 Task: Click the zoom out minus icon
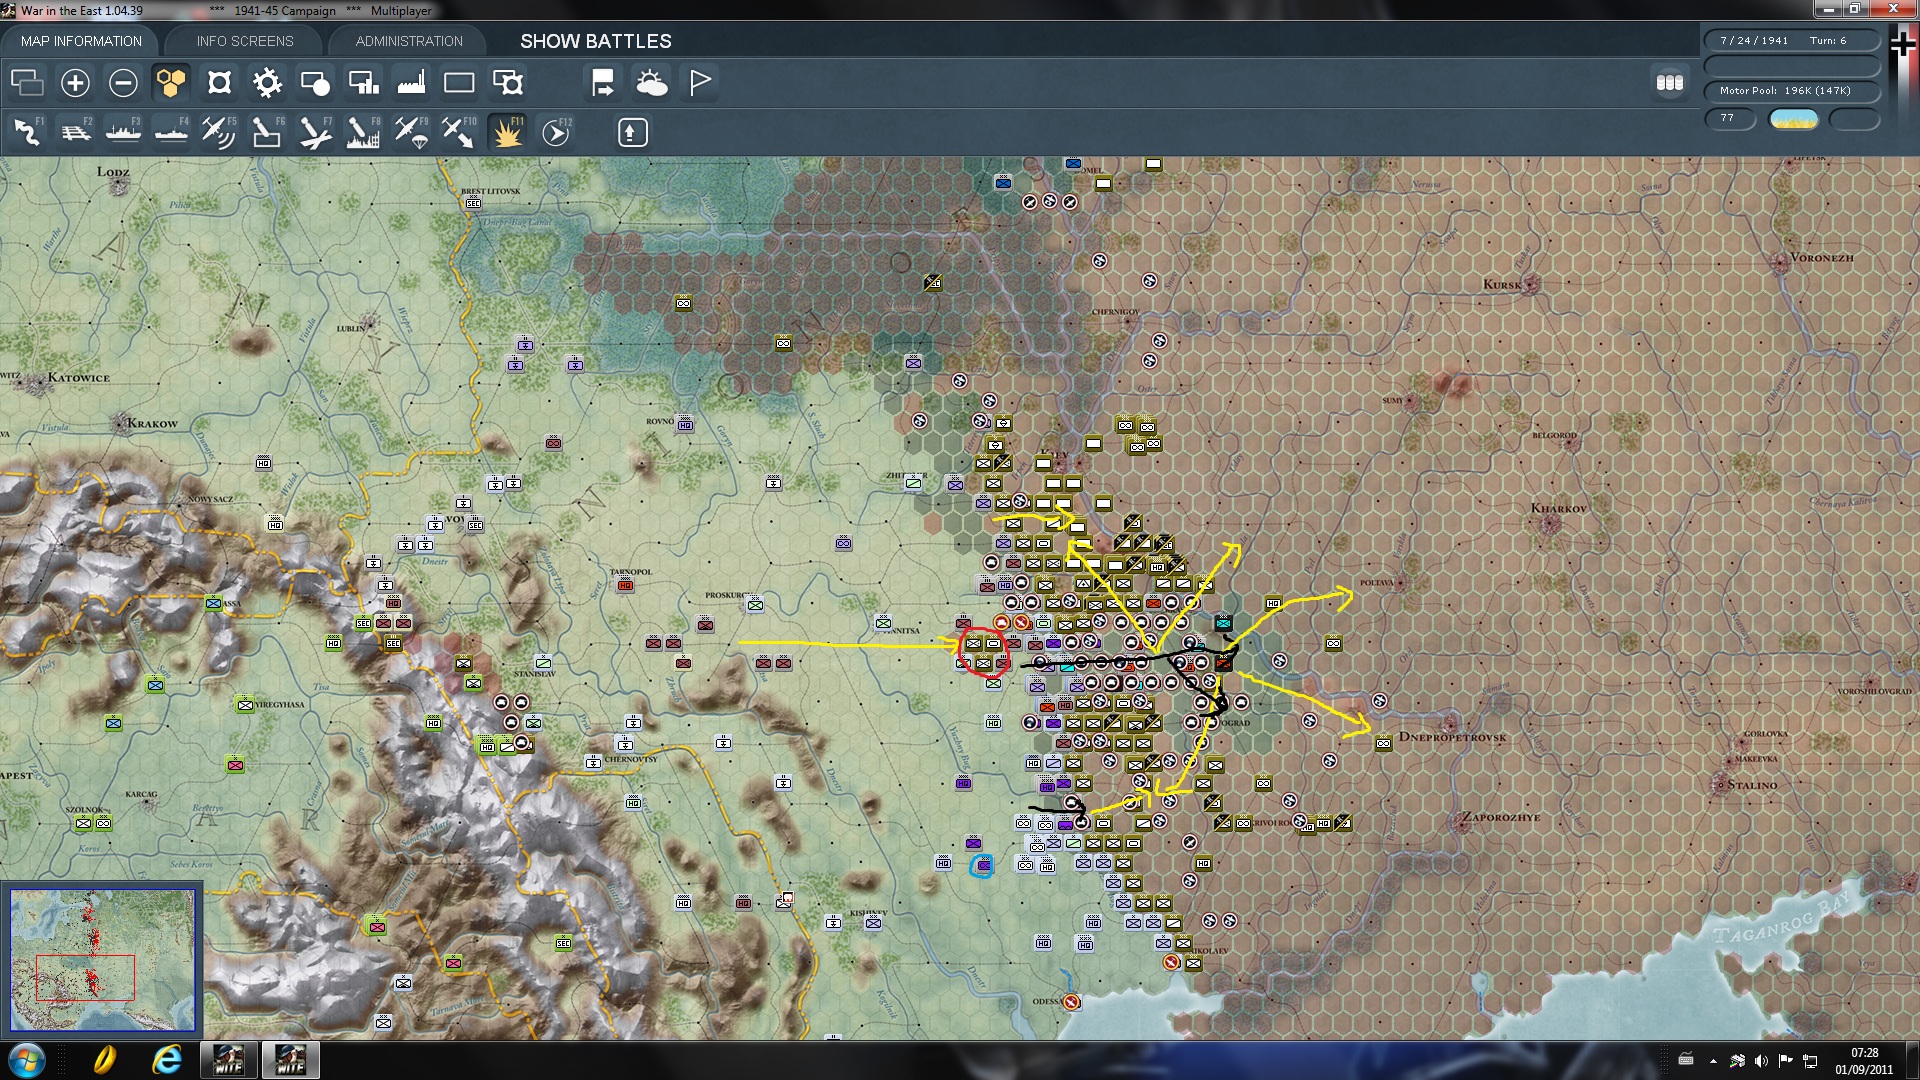tap(123, 83)
